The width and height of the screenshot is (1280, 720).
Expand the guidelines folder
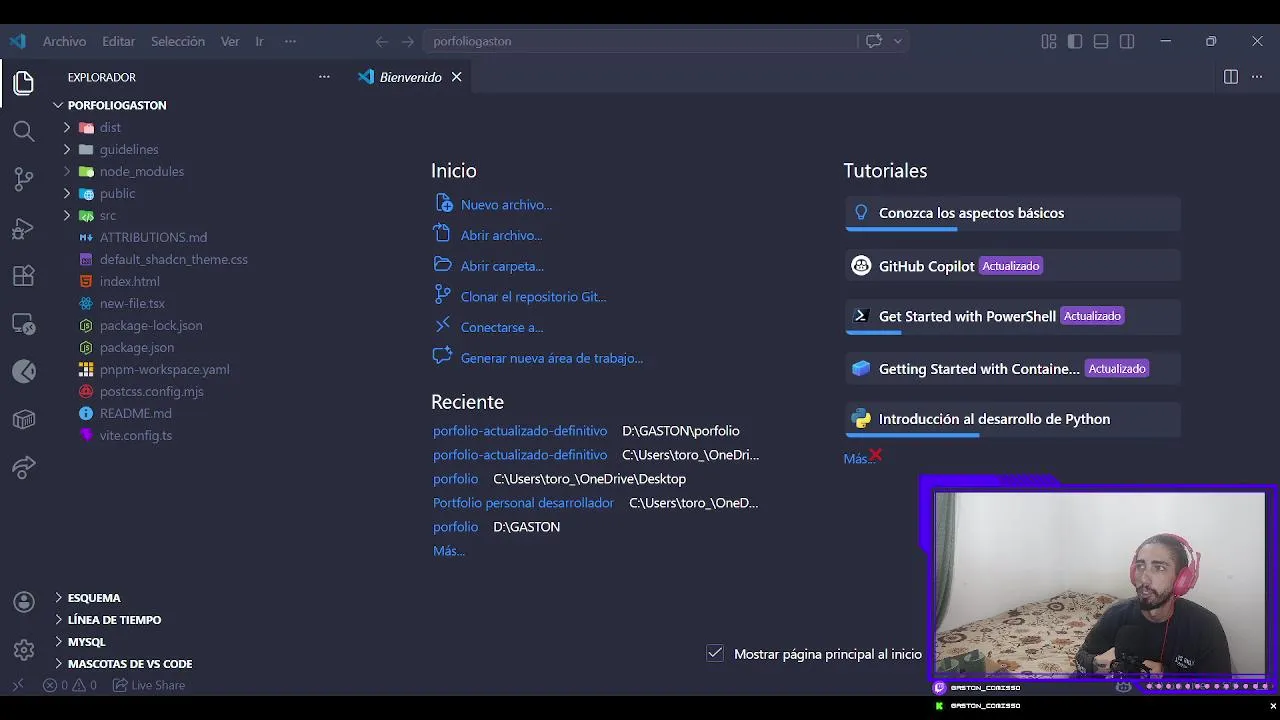click(x=129, y=149)
